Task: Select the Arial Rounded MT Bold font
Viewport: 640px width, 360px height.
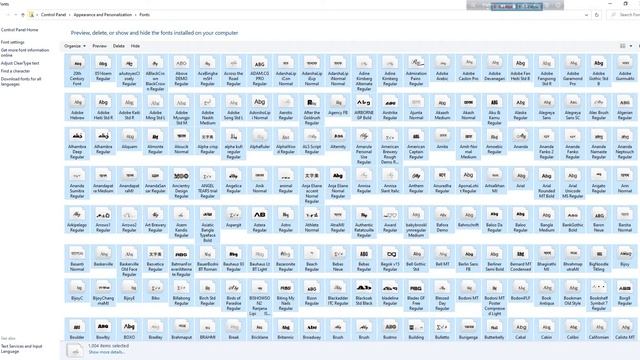Action: [x=547, y=183]
